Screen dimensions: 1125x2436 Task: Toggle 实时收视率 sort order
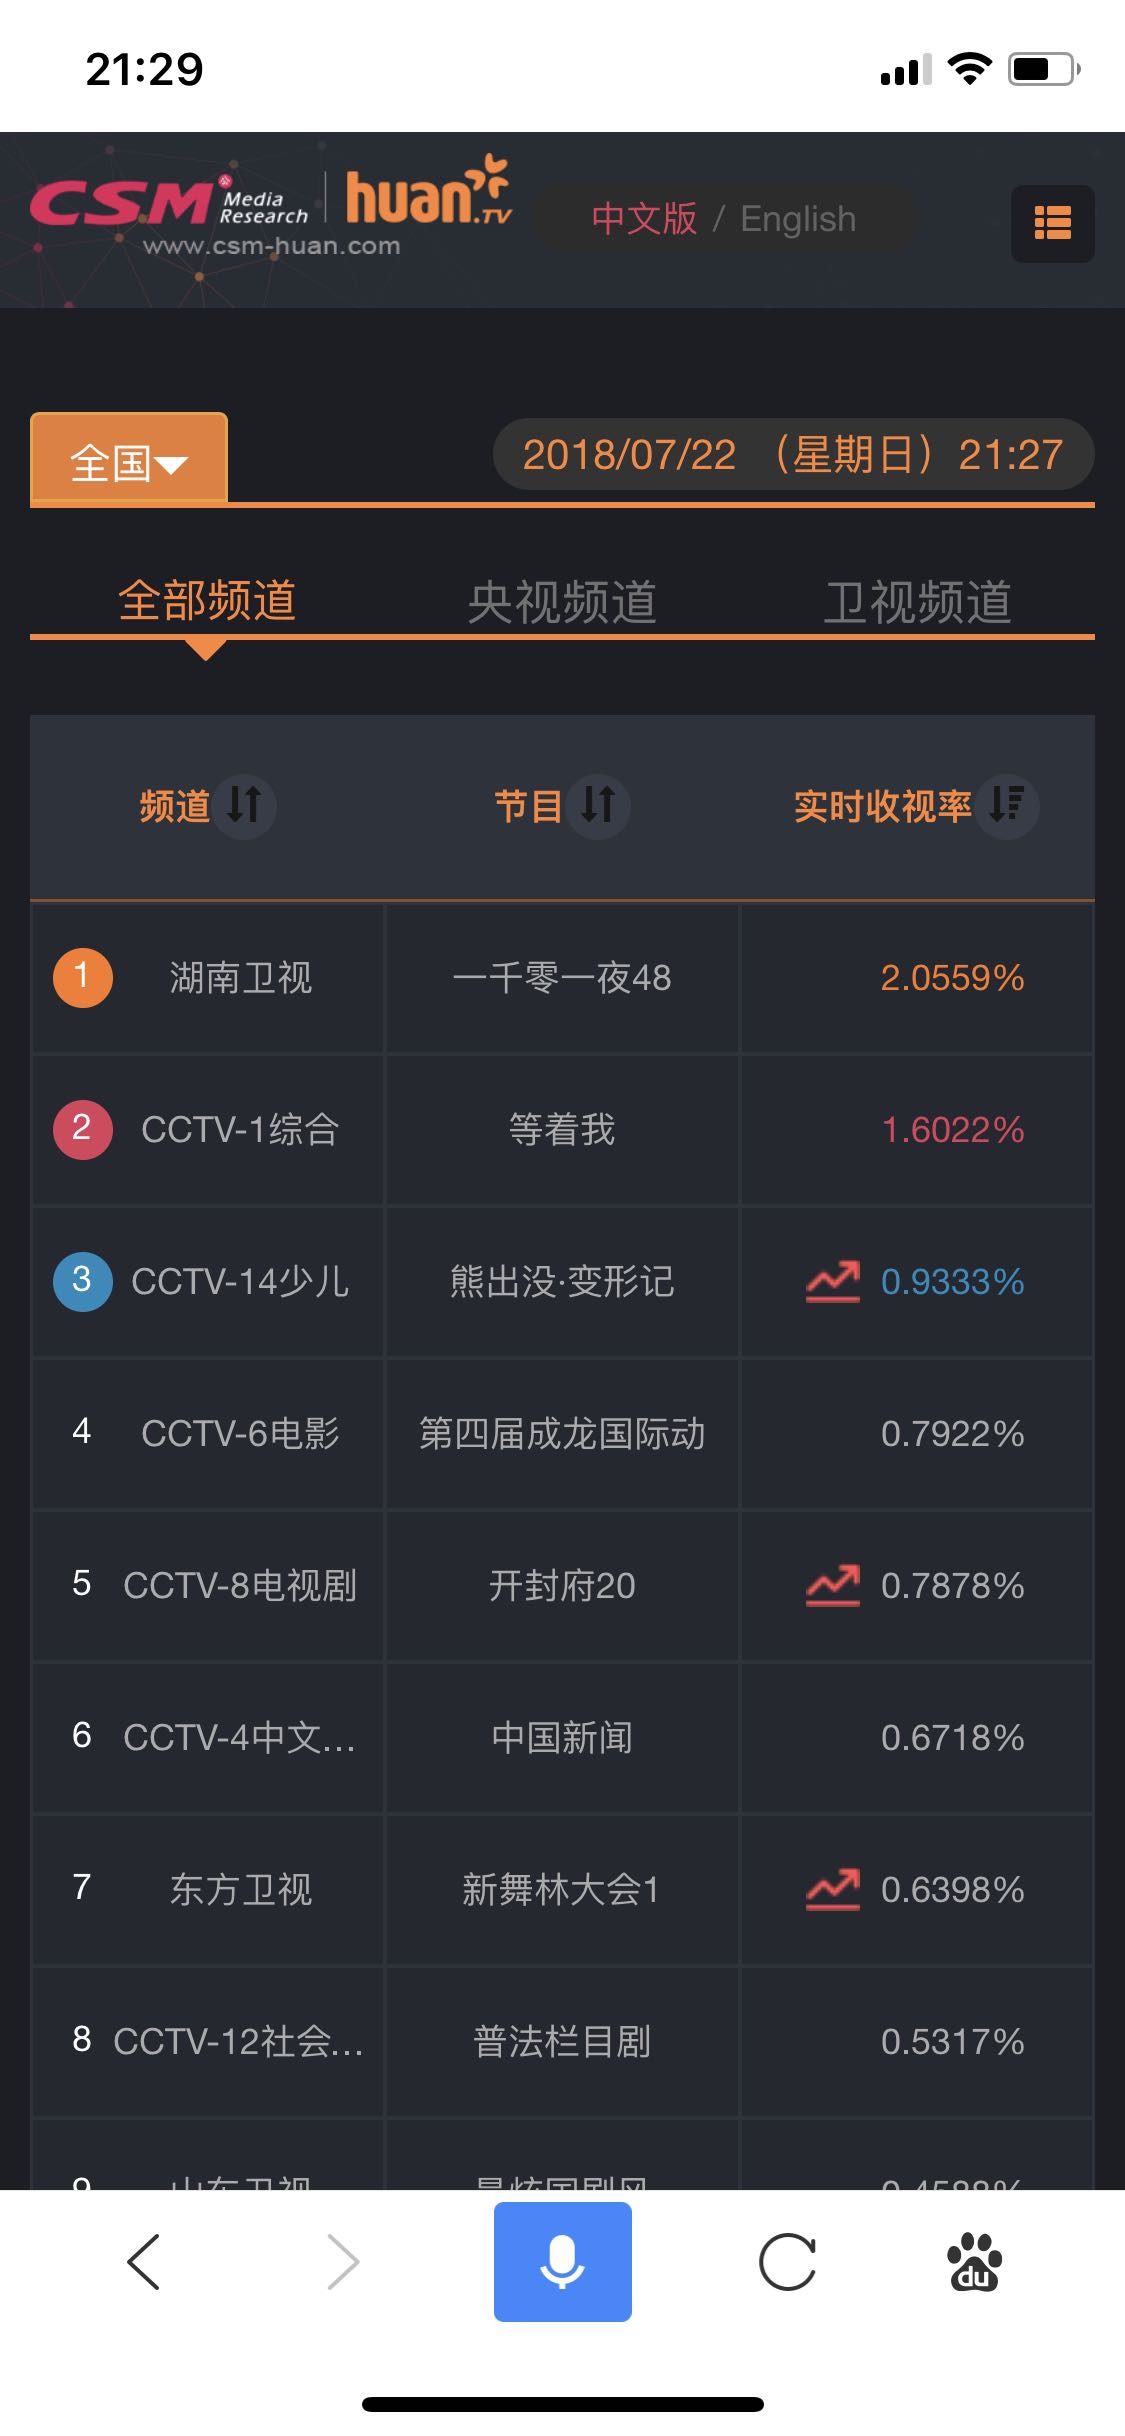[x=1007, y=805]
